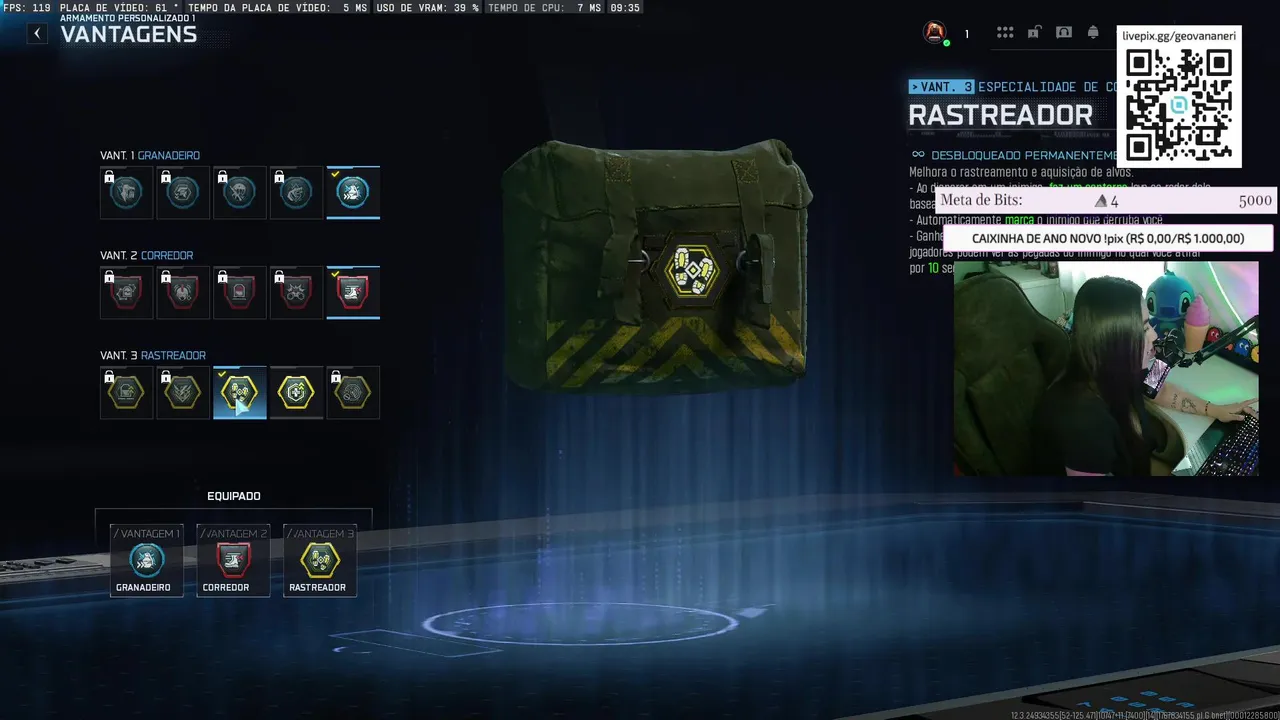
Task: Select second locked perk in Vant. 1 Granadeiro row
Action: point(183,192)
